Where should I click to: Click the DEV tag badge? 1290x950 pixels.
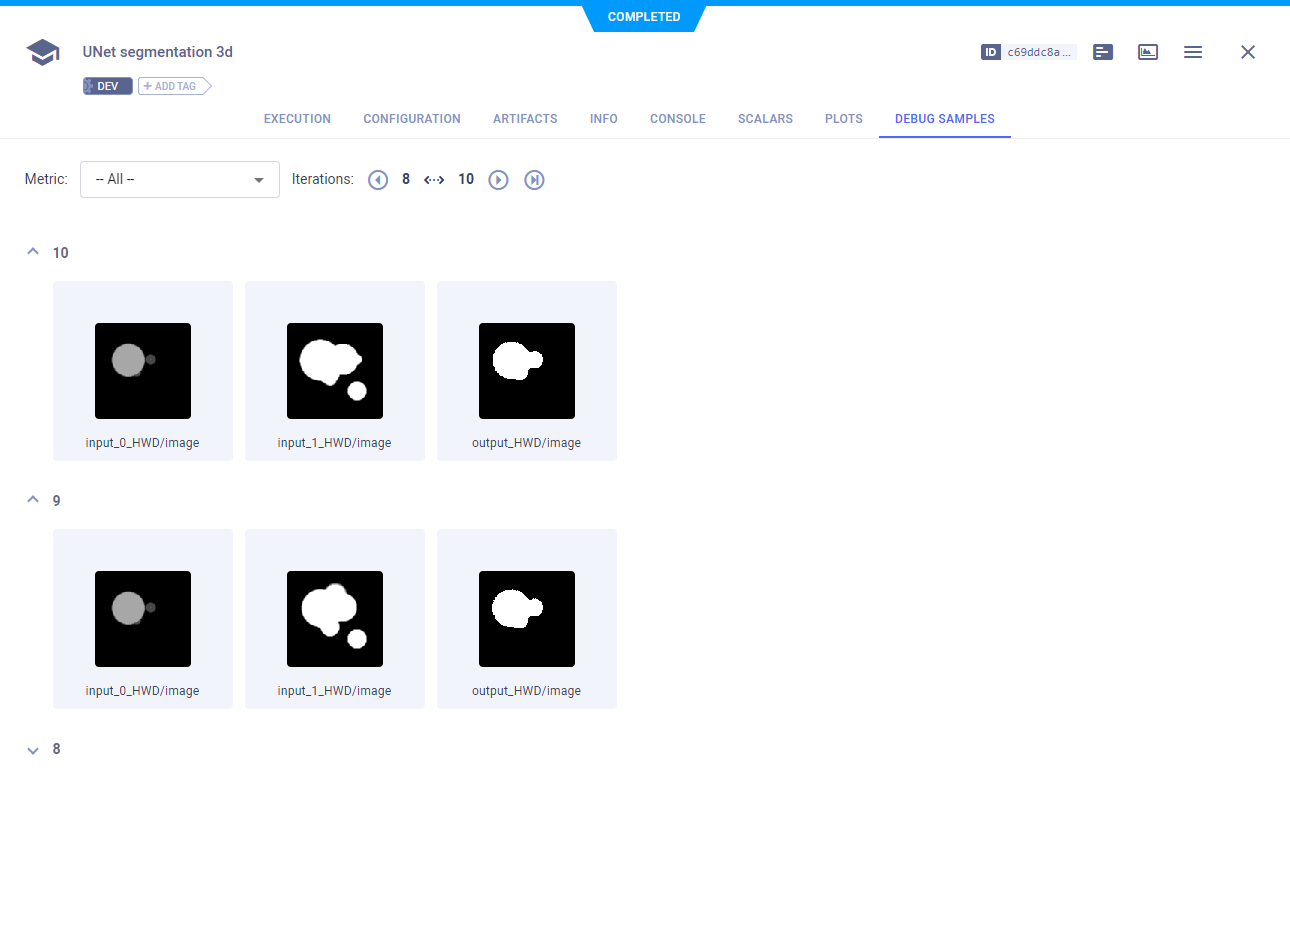pyautogui.click(x=107, y=85)
